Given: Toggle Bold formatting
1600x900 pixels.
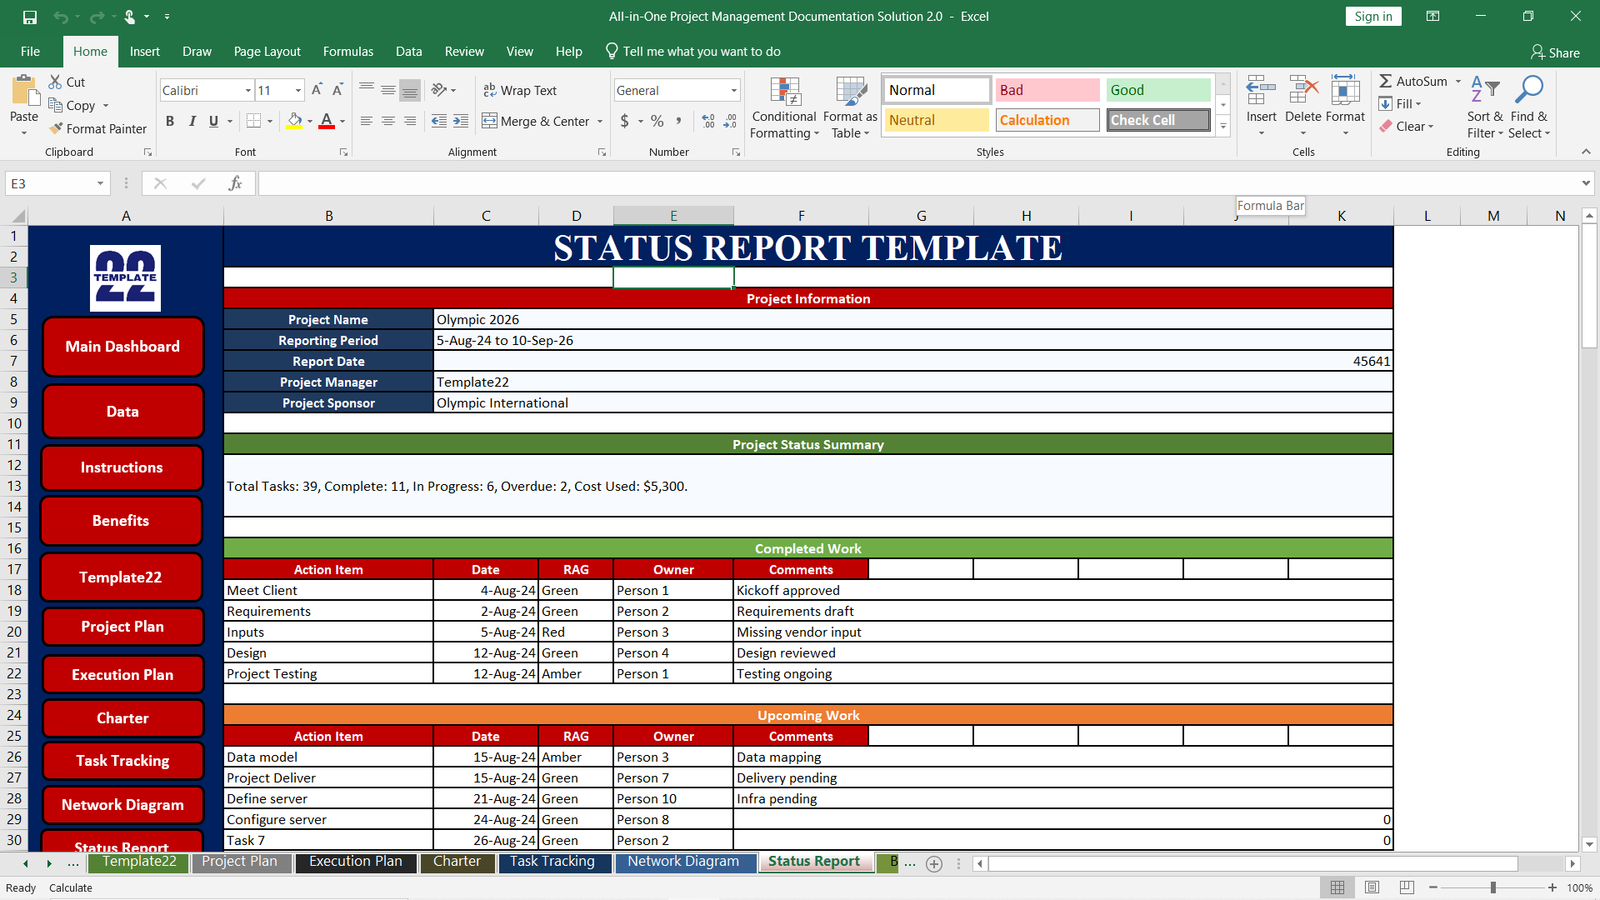Looking at the screenshot, I should tap(170, 121).
